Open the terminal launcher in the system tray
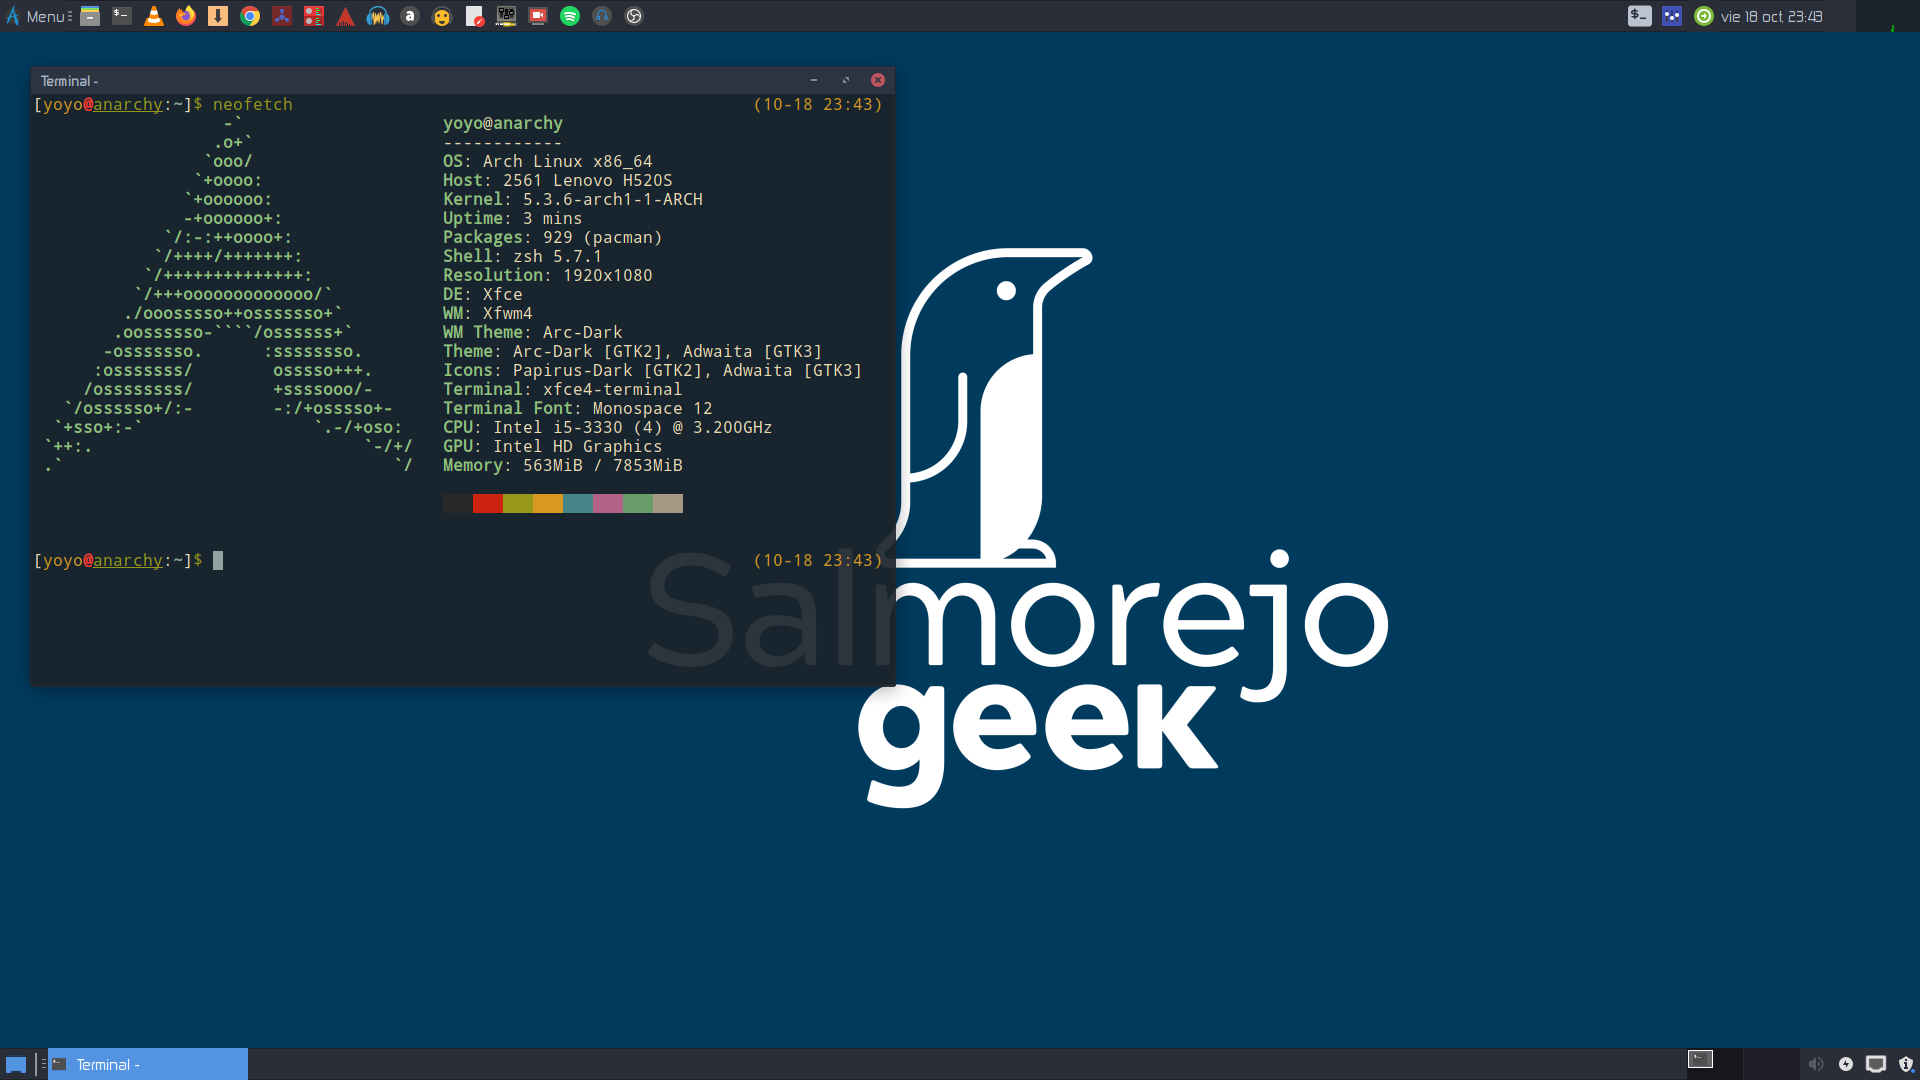This screenshot has height=1080, width=1920. (x=1639, y=16)
